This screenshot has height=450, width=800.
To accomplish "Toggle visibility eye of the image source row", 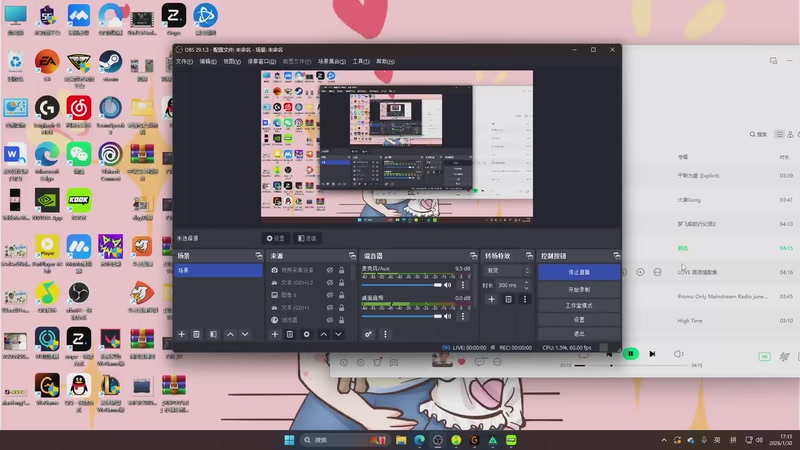I will 330,295.
